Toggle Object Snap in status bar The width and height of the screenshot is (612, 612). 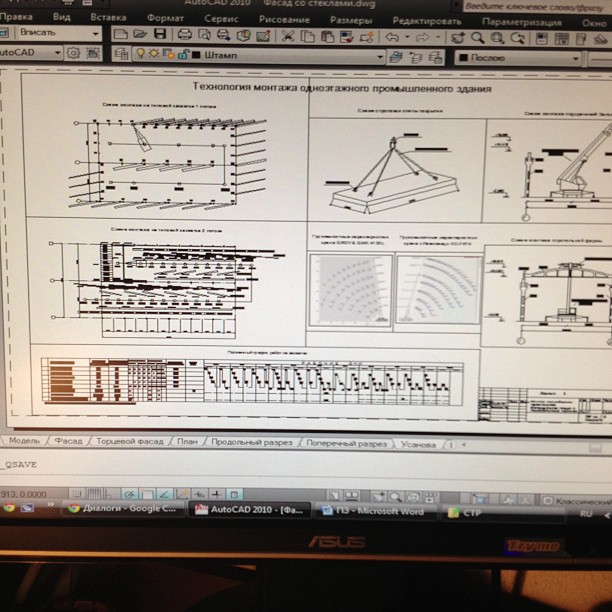(x=148, y=495)
